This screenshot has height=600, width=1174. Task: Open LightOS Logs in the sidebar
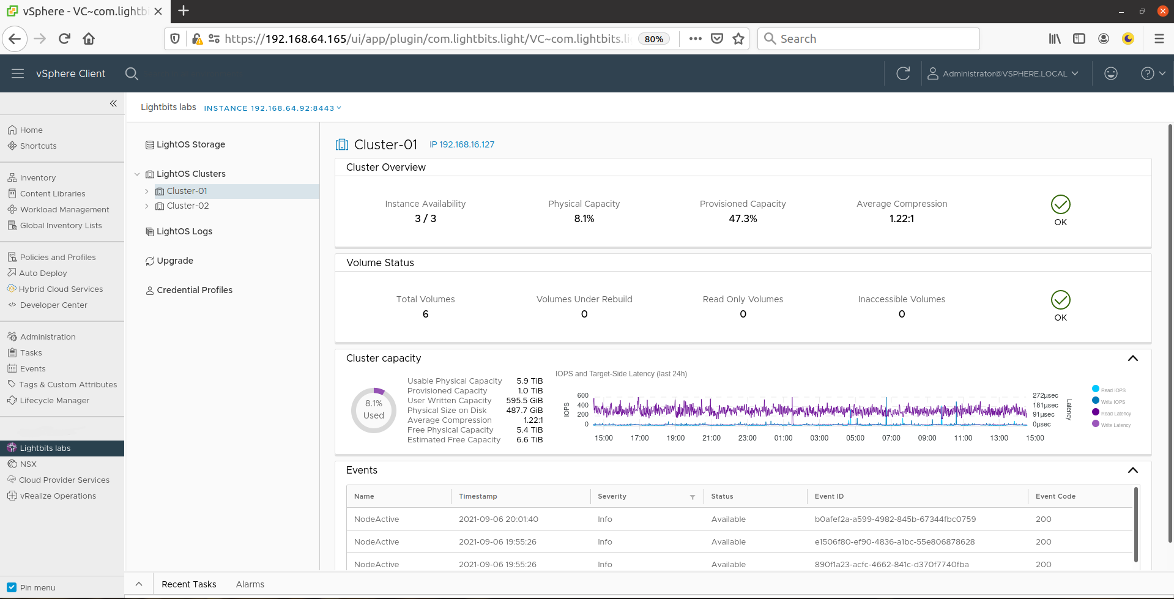click(x=184, y=231)
